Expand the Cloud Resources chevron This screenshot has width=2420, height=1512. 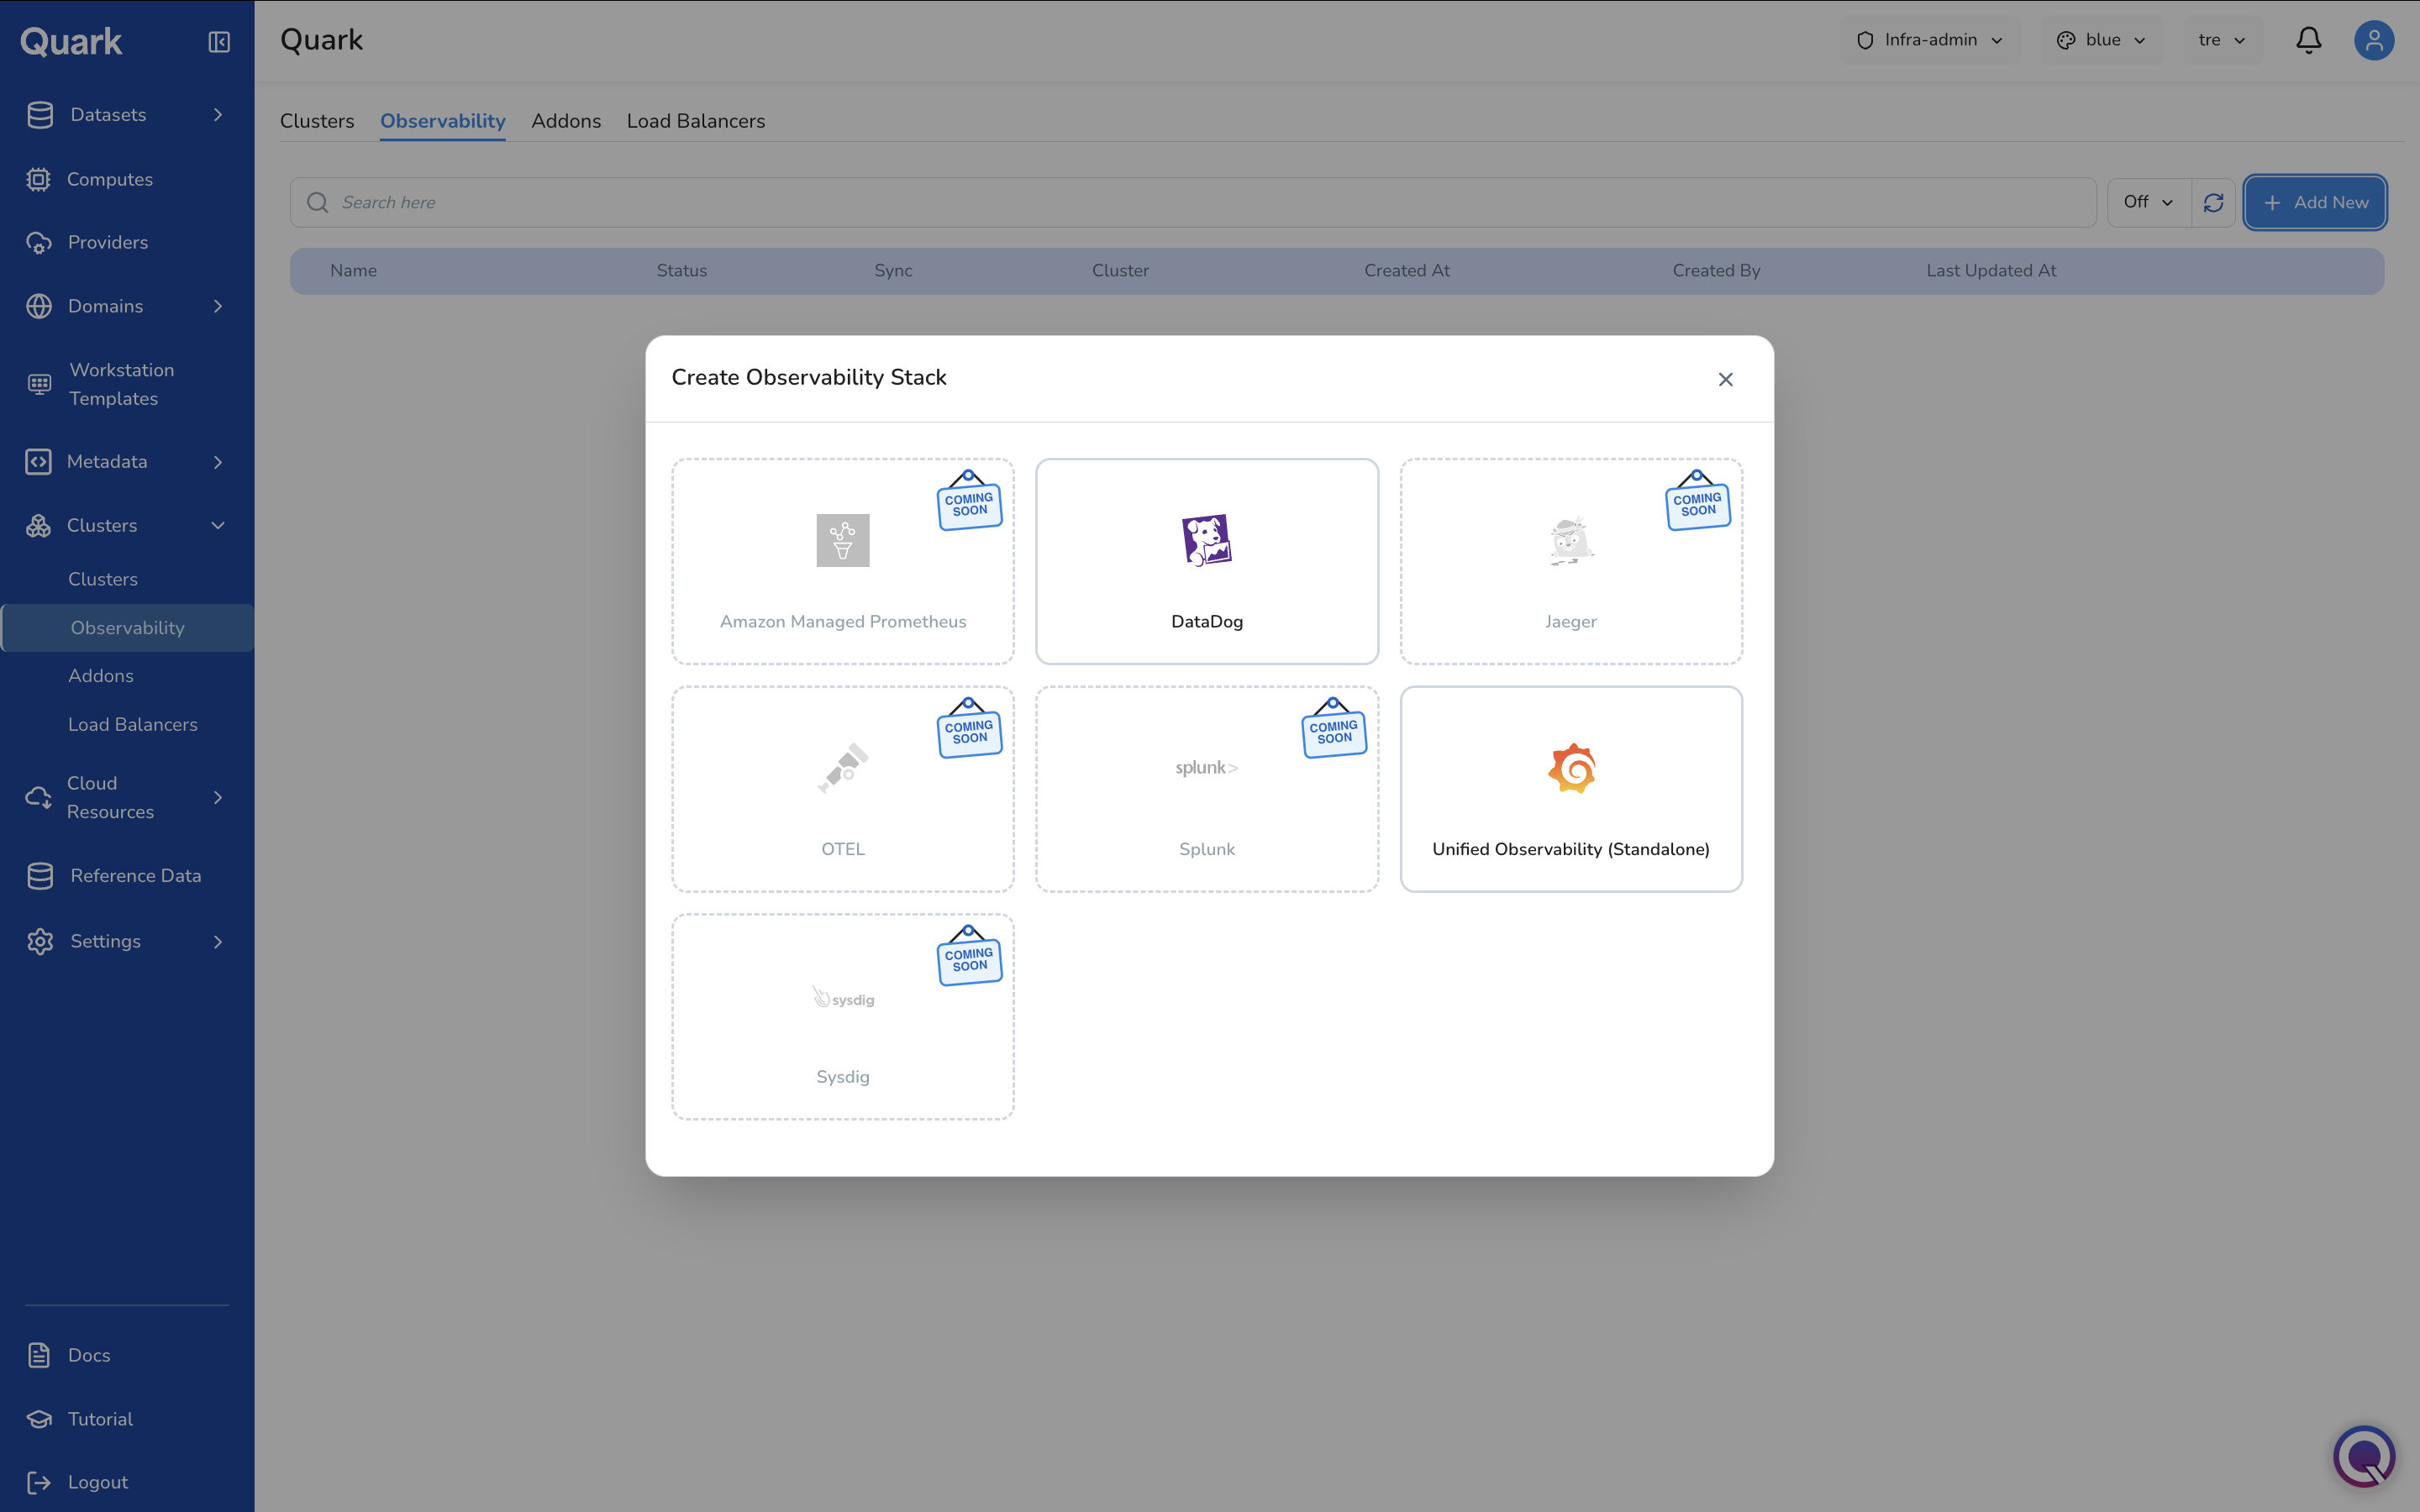click(x=218, y=798)
